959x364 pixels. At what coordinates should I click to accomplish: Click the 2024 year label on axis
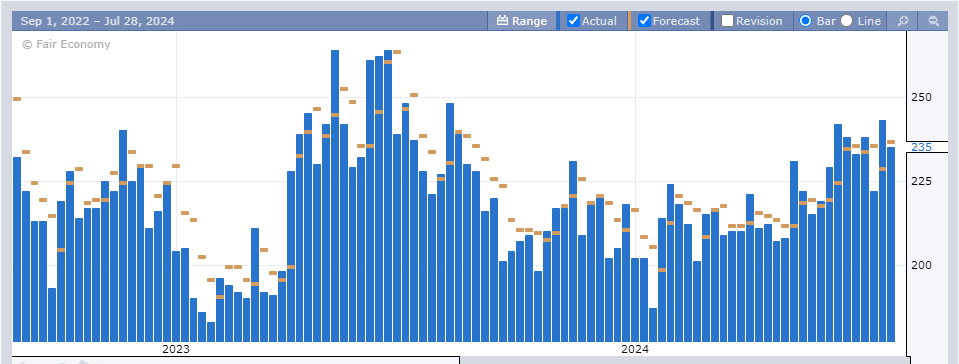(x=635, y=349)
